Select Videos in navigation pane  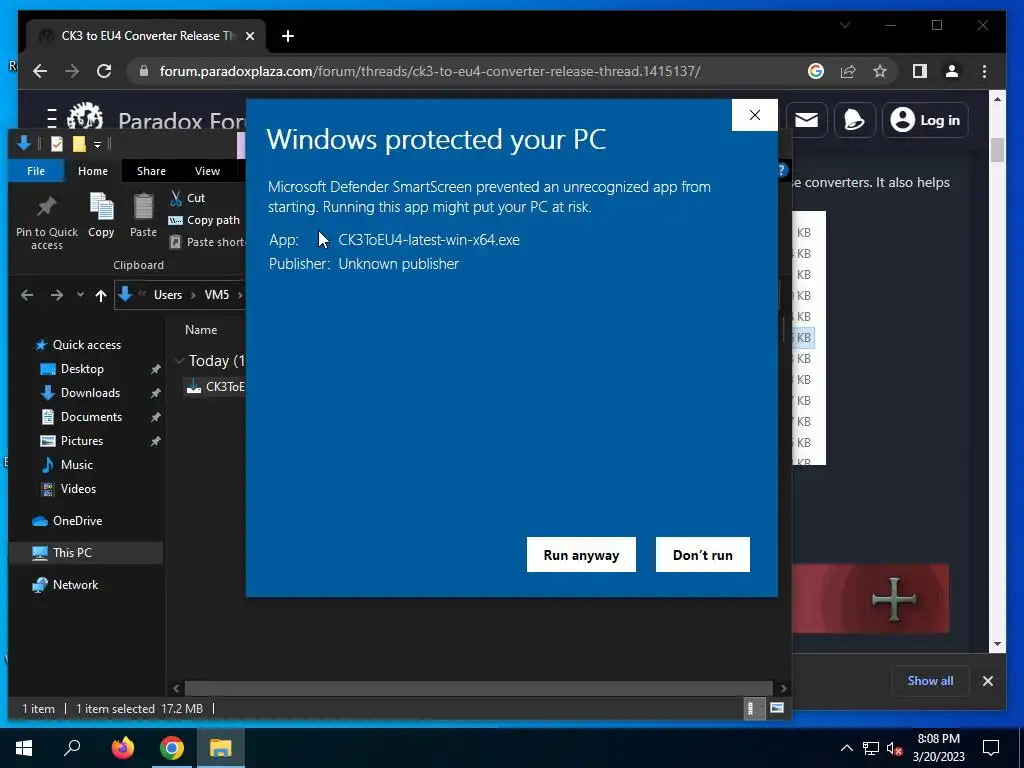point(78,489)
